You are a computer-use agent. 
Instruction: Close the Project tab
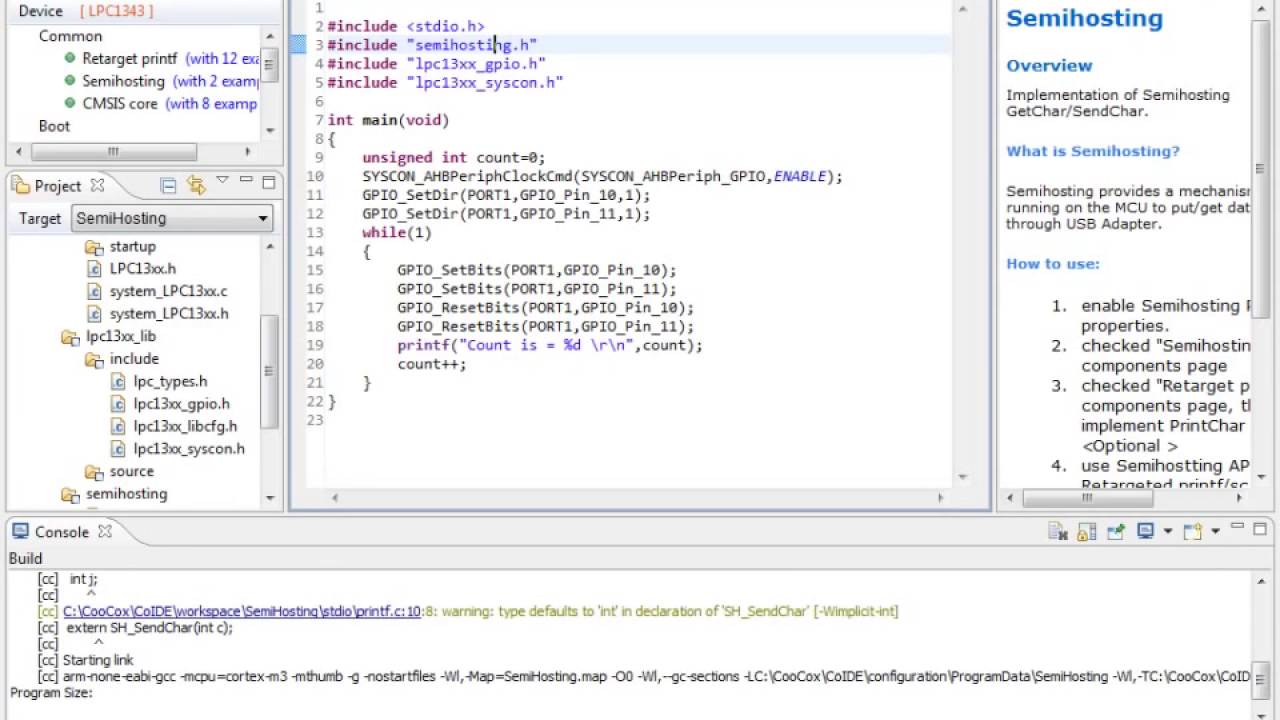97,185
